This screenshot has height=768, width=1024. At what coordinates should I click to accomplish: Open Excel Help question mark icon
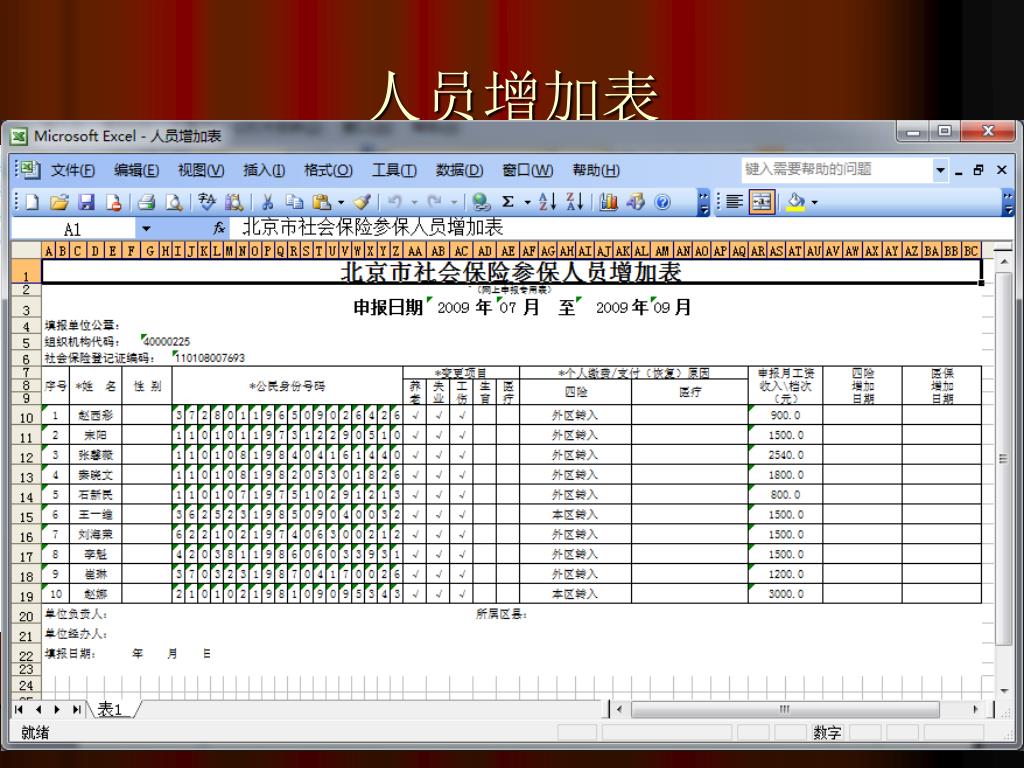pos(662,202)
